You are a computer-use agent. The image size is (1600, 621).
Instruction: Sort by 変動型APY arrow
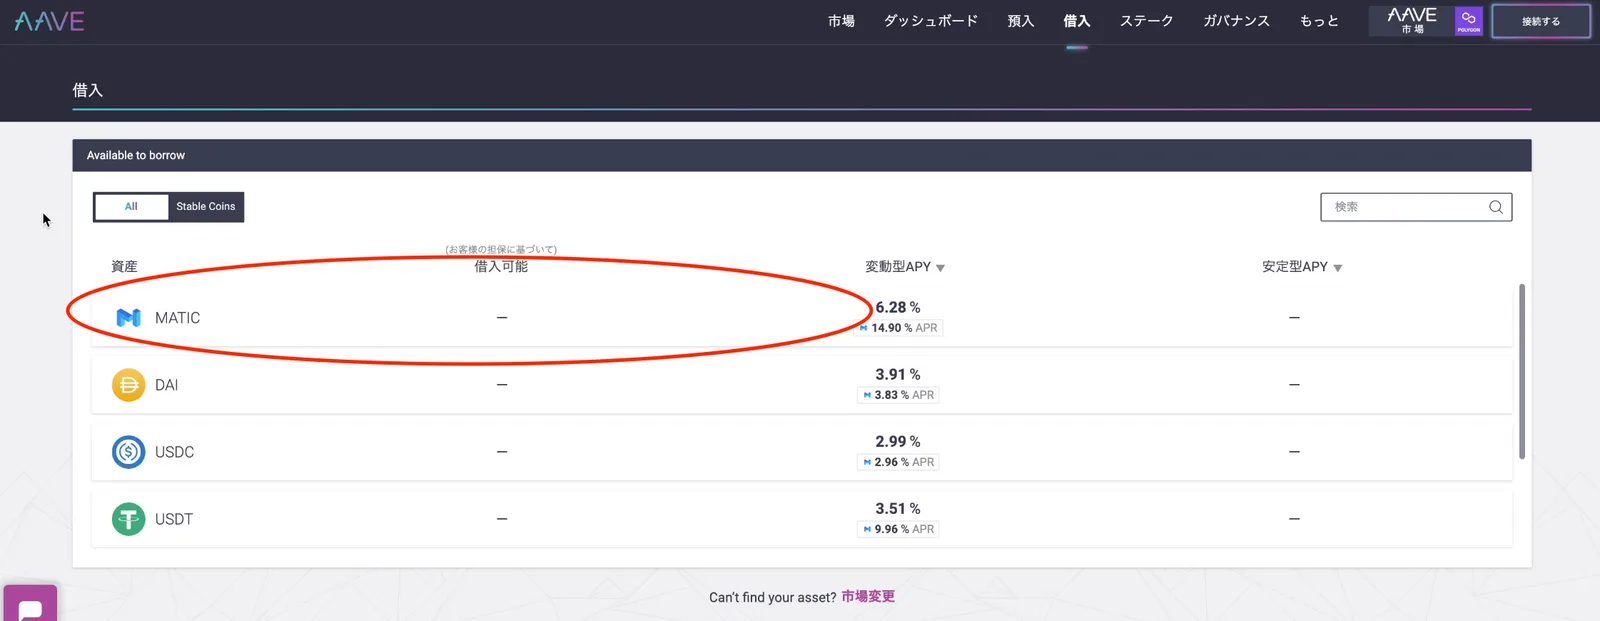point(940,268)
